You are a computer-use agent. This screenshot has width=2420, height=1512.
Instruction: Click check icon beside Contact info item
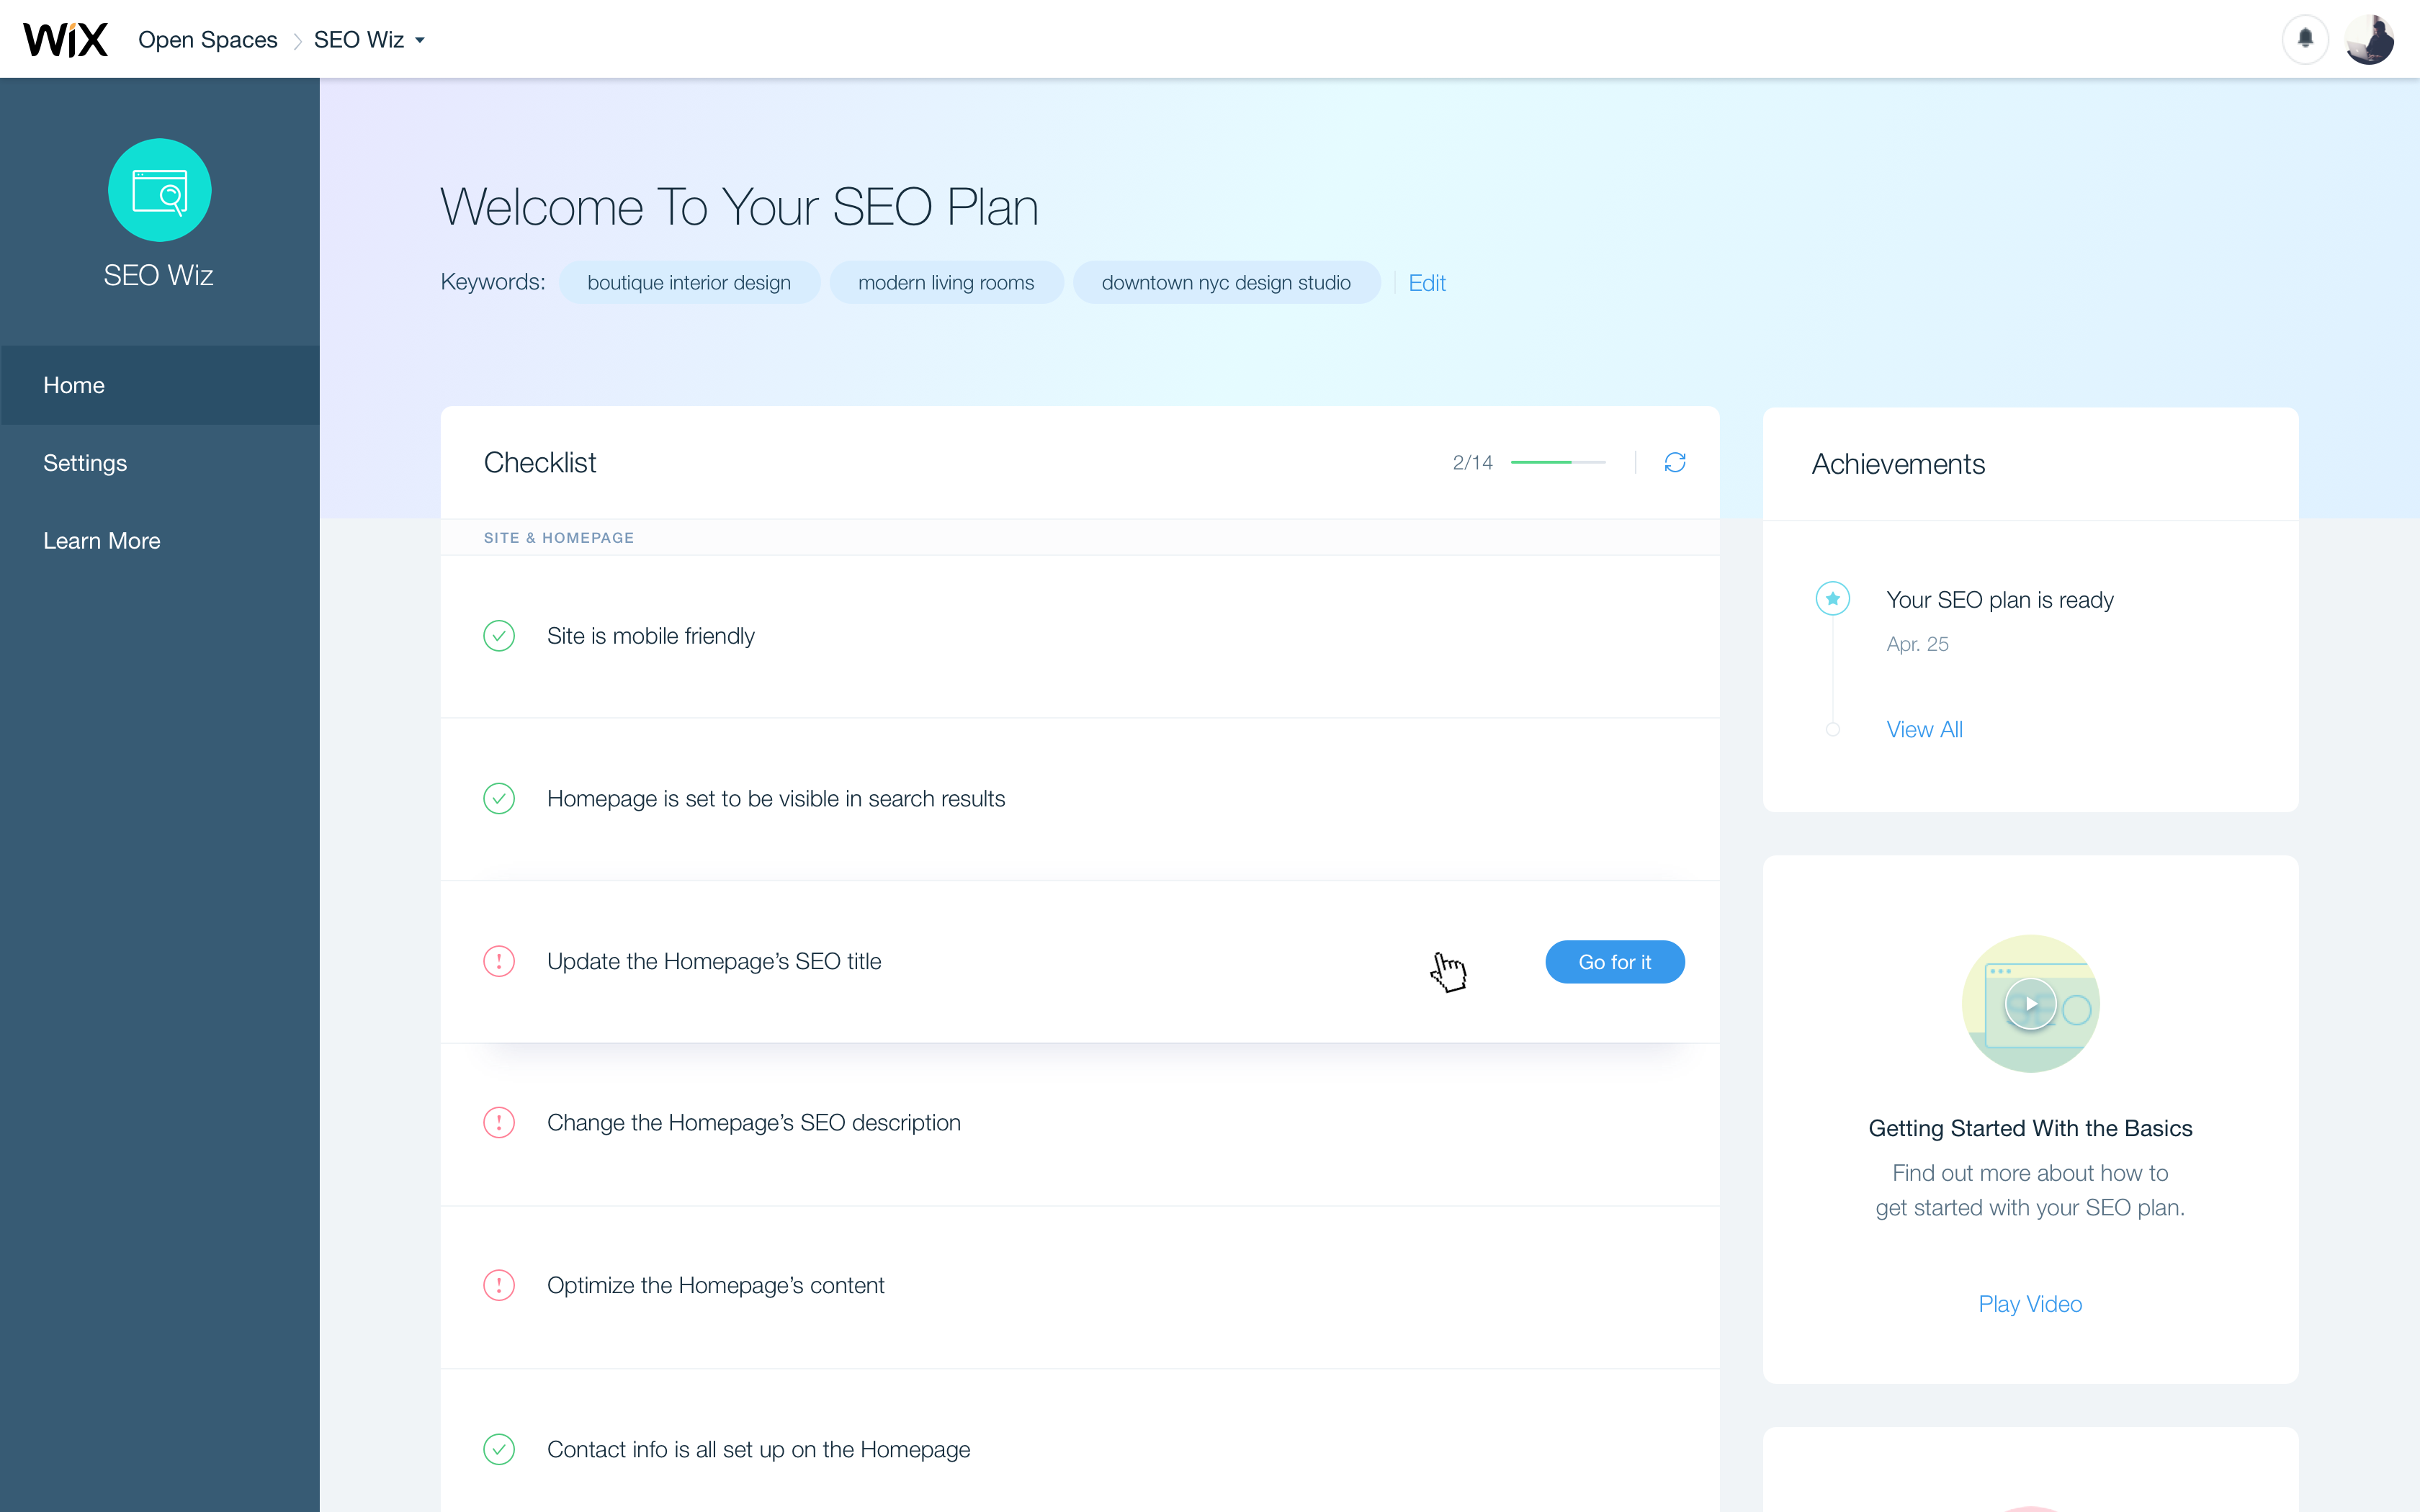(x=499, y=1449)
